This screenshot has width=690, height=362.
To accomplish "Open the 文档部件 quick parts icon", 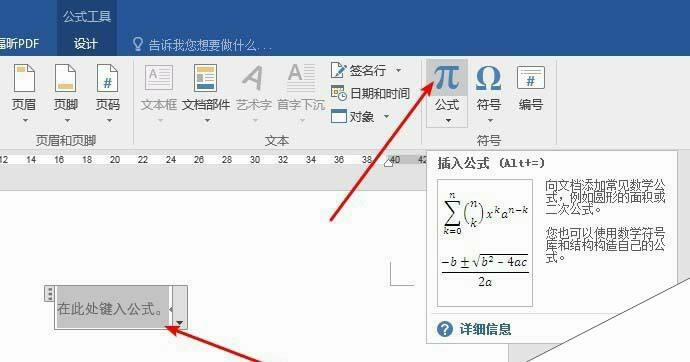I will coord(205,78).
